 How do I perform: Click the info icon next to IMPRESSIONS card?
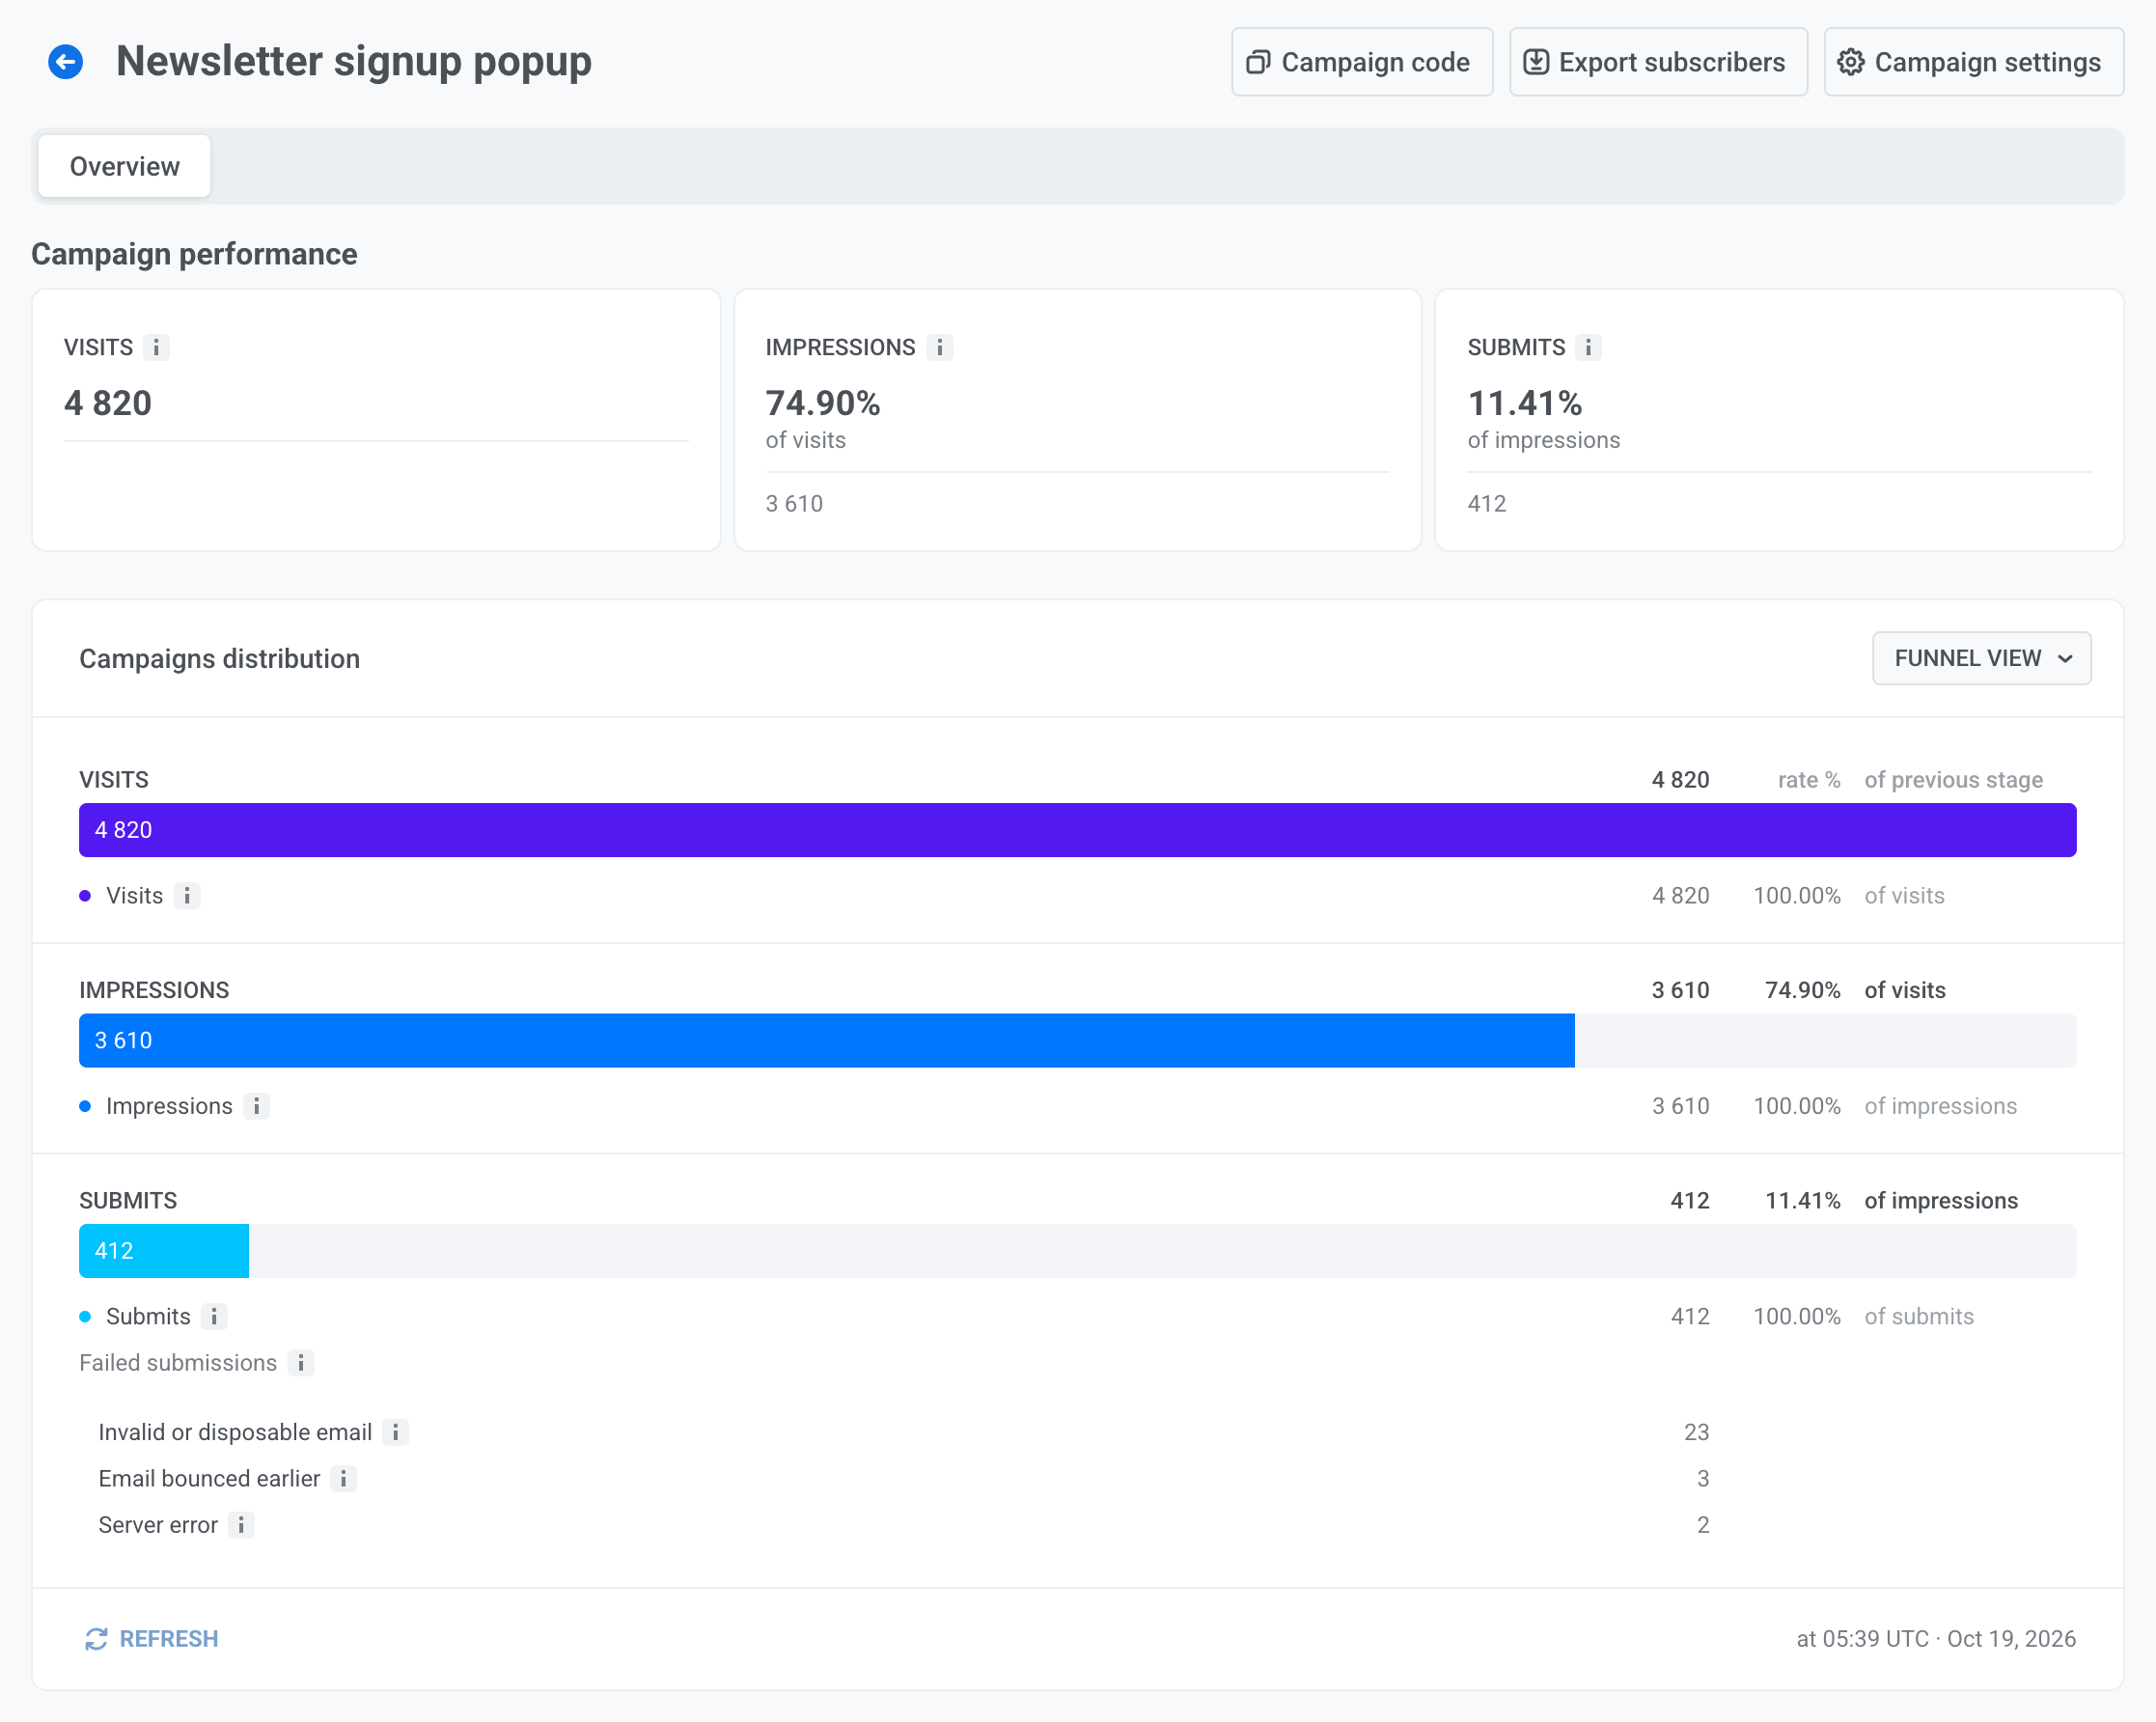[939, 347]
